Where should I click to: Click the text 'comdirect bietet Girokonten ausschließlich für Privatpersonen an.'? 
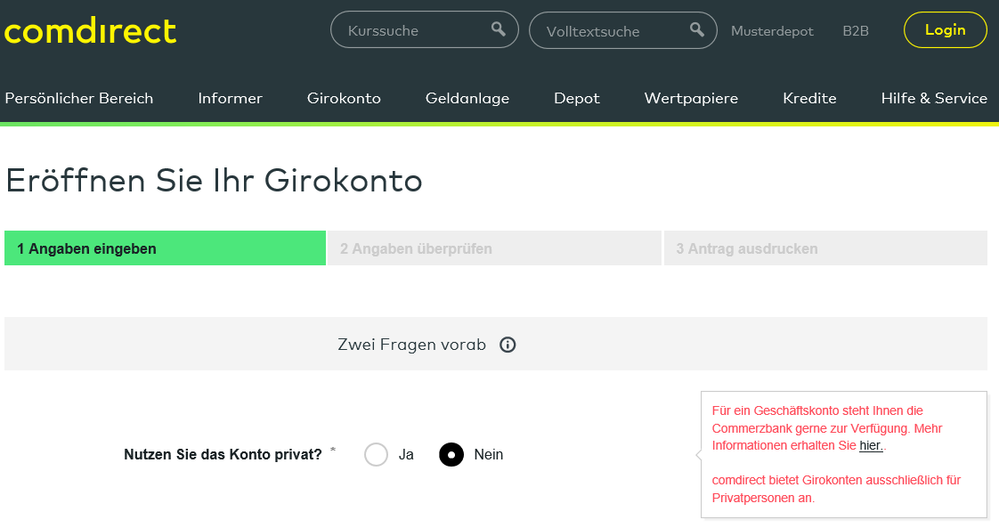click(x=836, y=489)
